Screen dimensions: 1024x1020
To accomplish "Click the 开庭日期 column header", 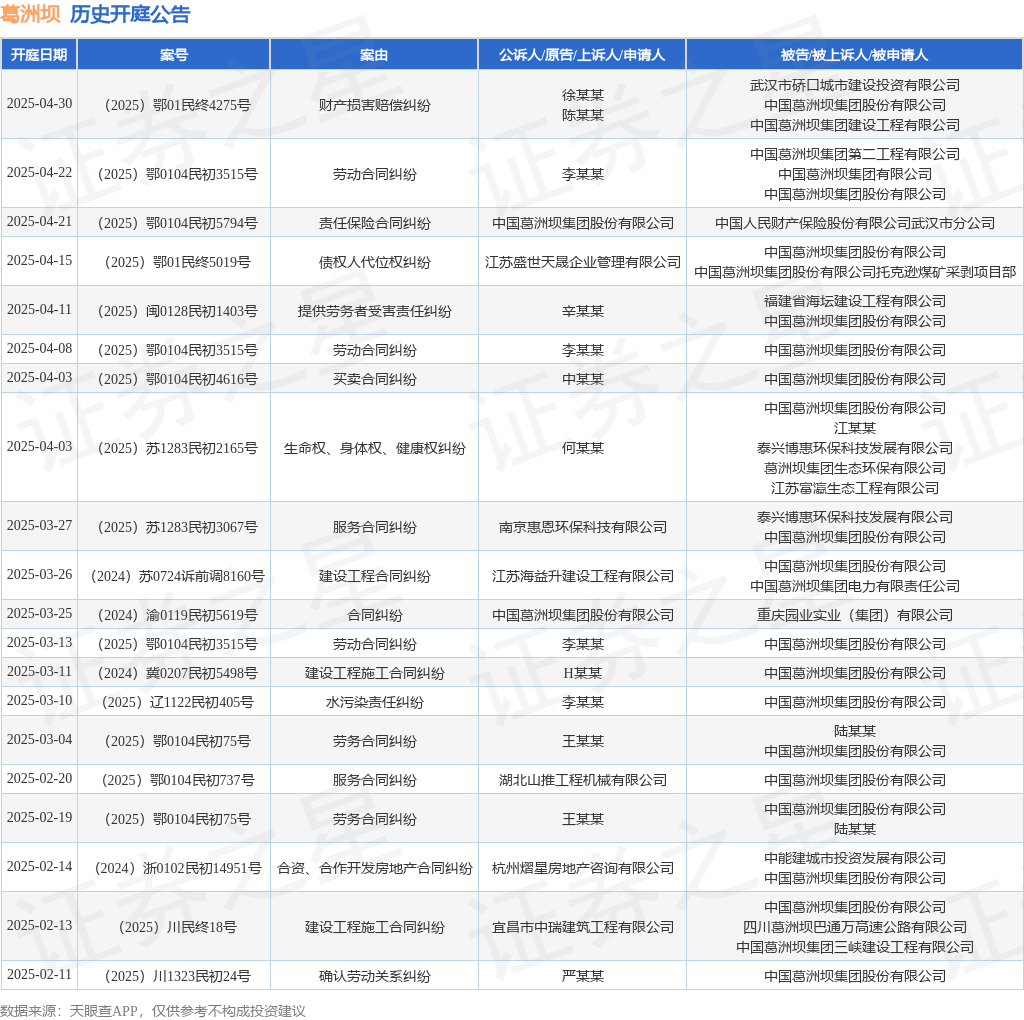I will tap(39, 55).
